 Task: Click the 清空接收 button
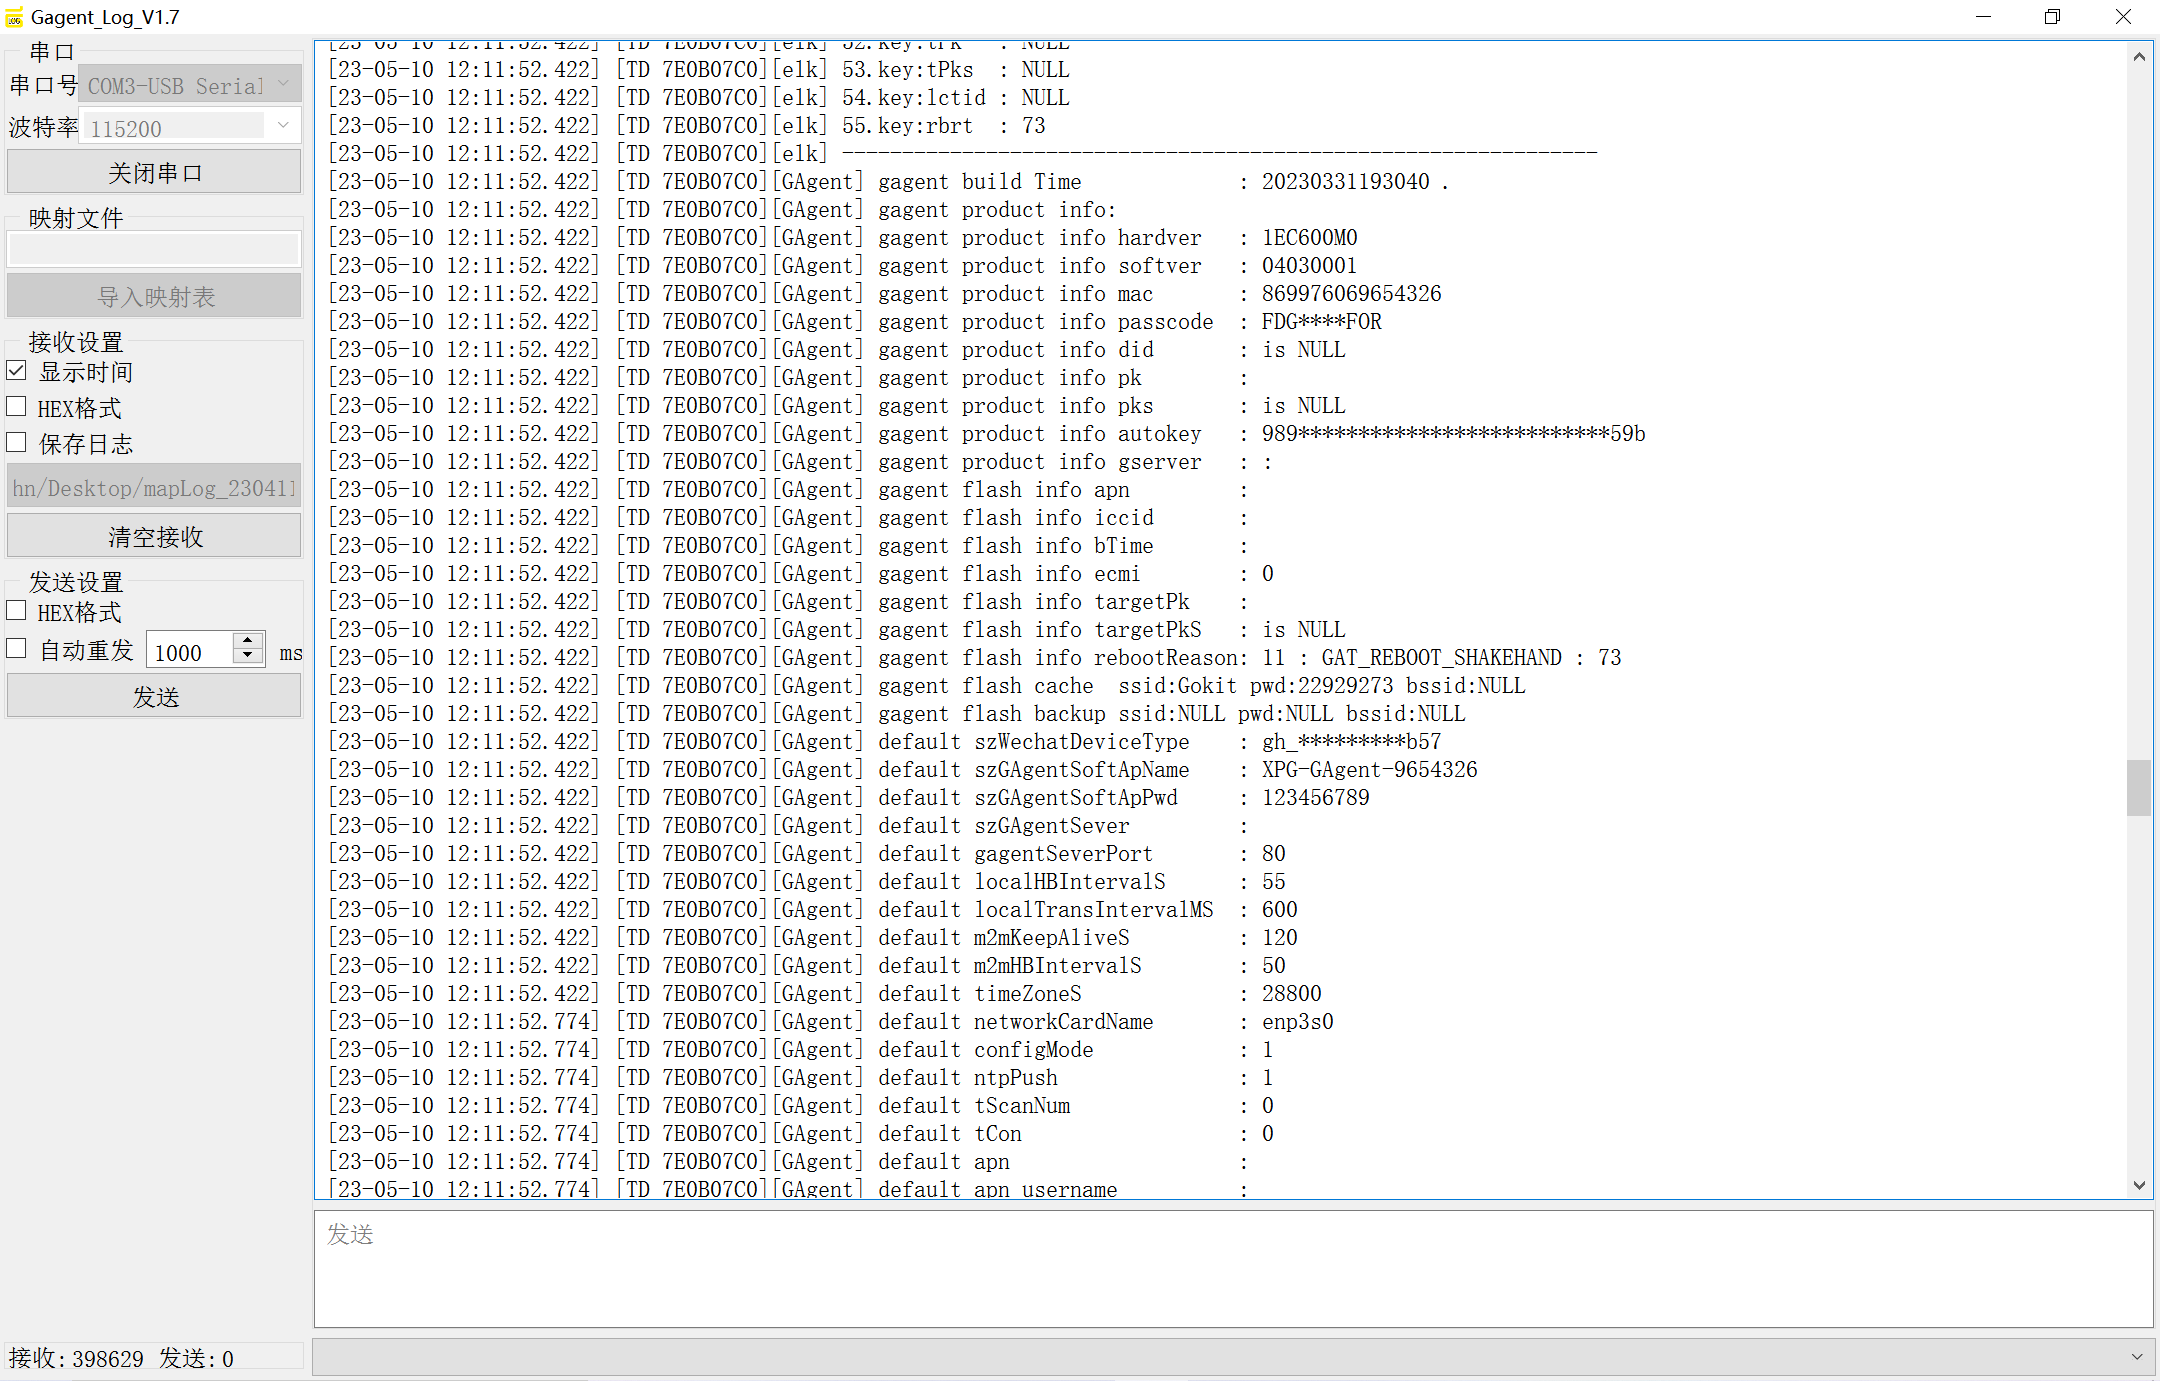[154, 537]
